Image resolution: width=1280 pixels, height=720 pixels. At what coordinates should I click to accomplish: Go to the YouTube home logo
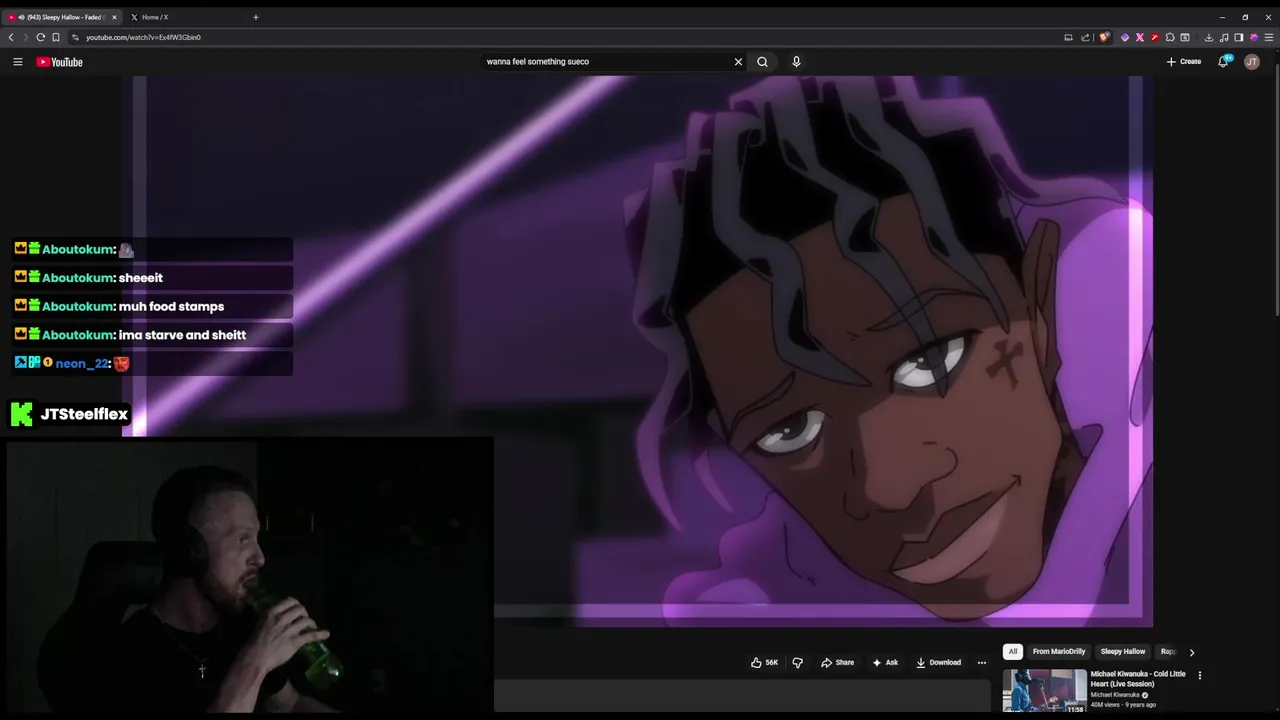point(59,62)
